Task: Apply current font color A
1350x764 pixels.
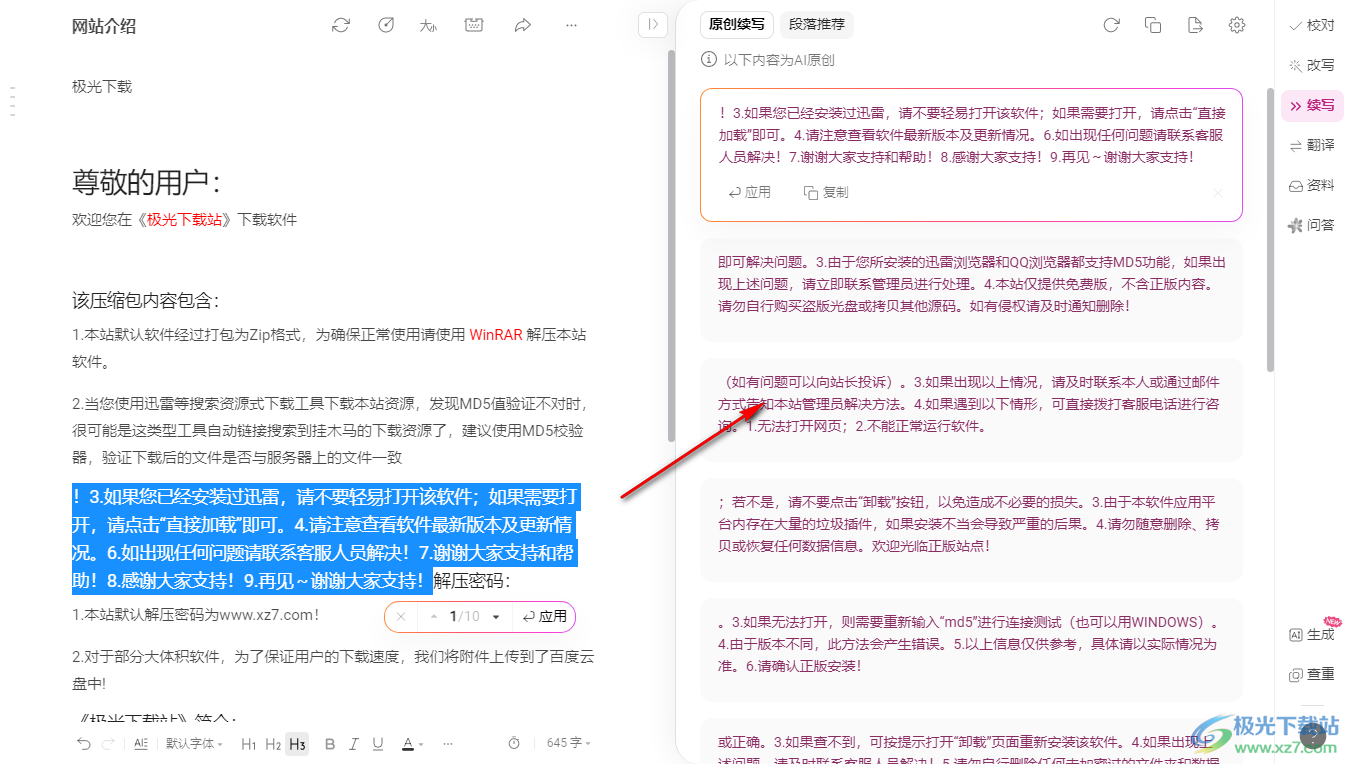Action: (407, 743)
